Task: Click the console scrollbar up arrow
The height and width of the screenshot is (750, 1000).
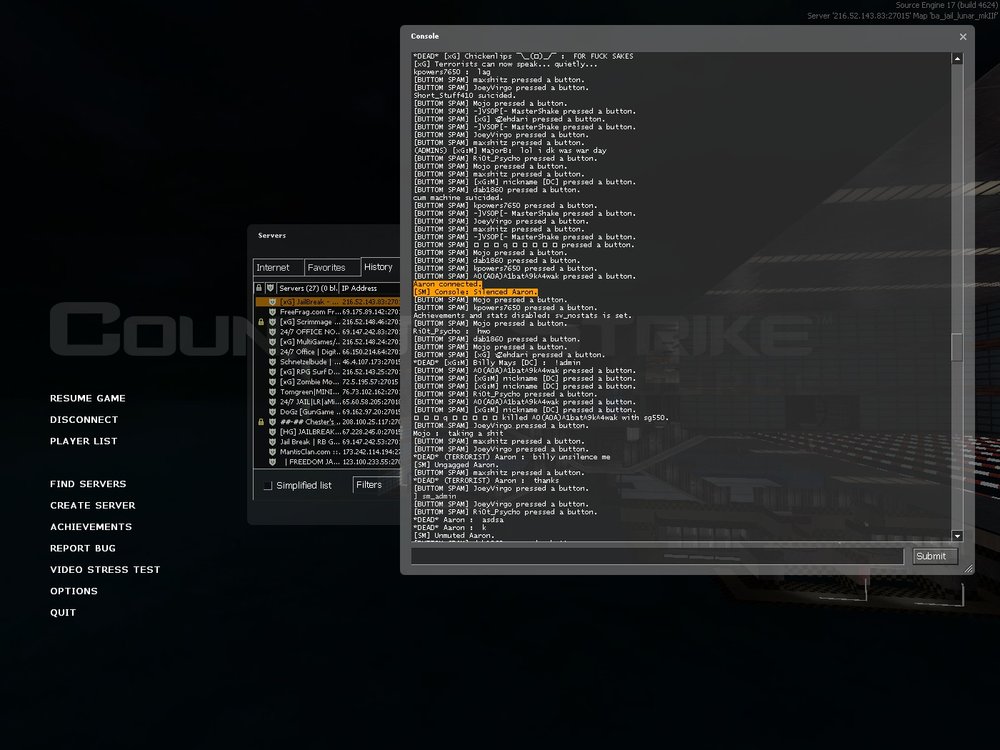Action: 957,59
